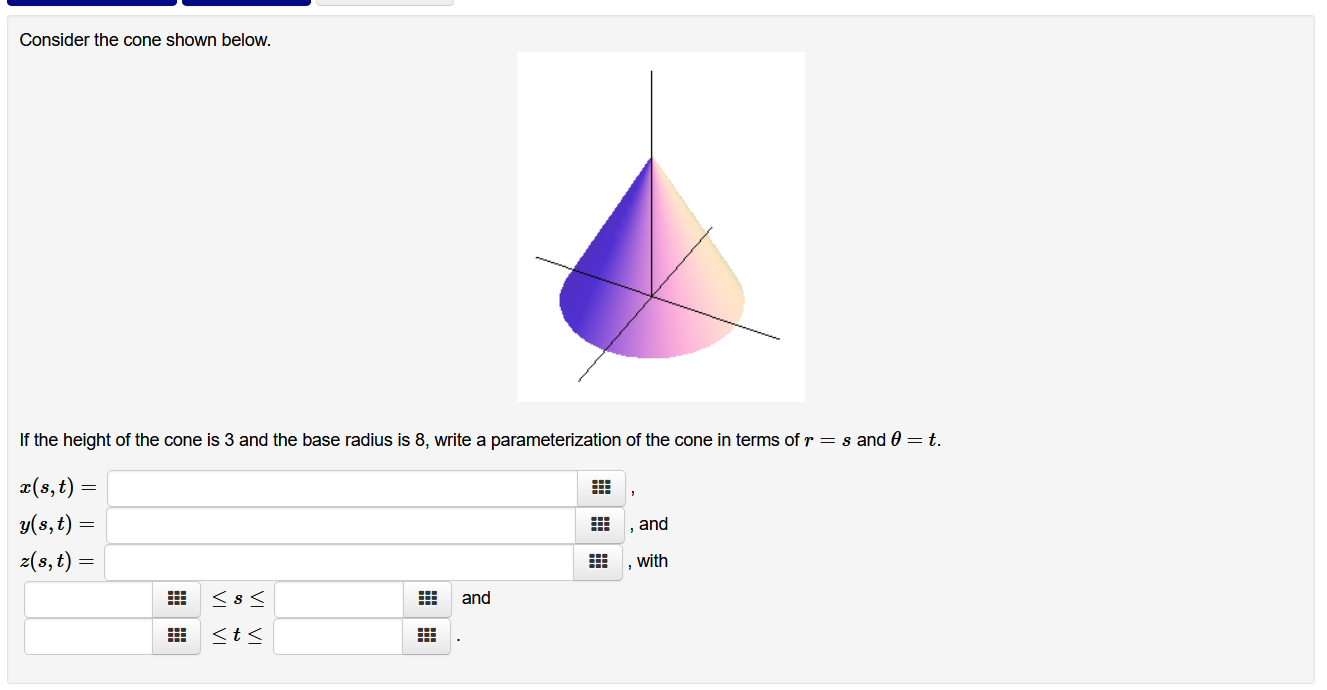Open the math palette for the lower s bound
The height and width of the screenshot is (690, 1327).
click(176, 598)
